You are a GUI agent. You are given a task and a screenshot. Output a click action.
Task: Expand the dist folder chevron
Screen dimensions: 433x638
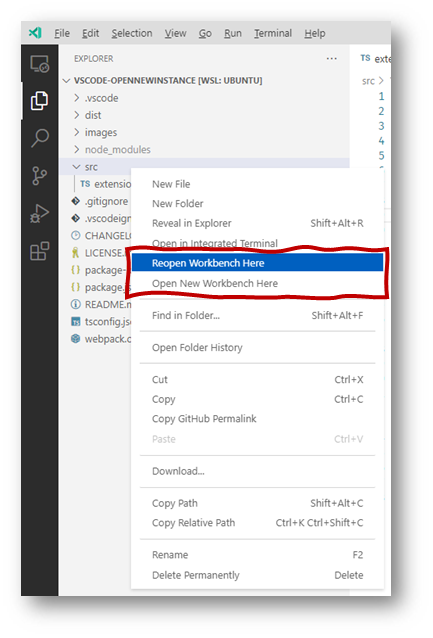77,115
